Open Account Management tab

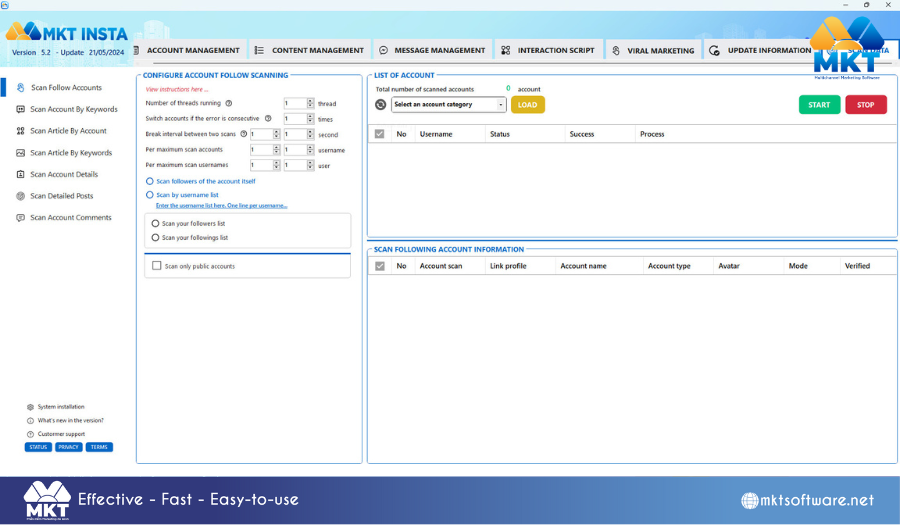click(x=190, y=50)
